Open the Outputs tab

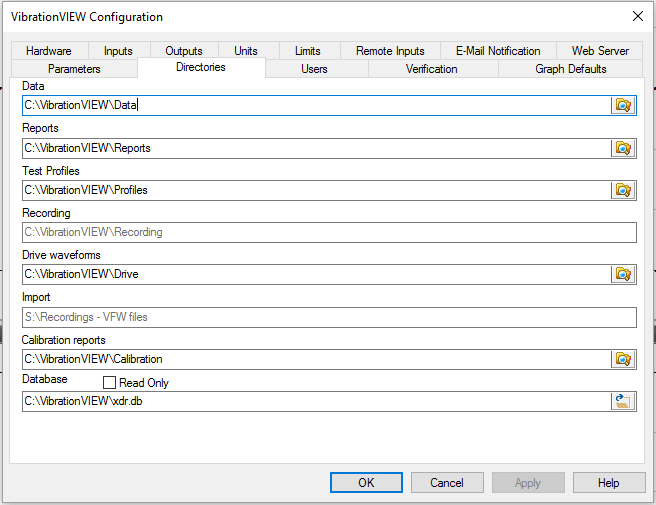184,51
